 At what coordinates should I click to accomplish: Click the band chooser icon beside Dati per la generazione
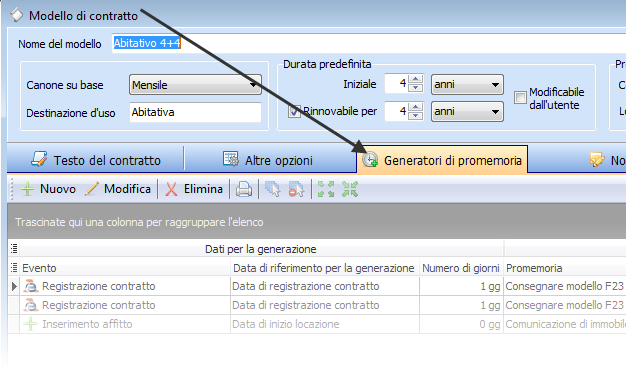pyautogui.click(x=14, y=249)
